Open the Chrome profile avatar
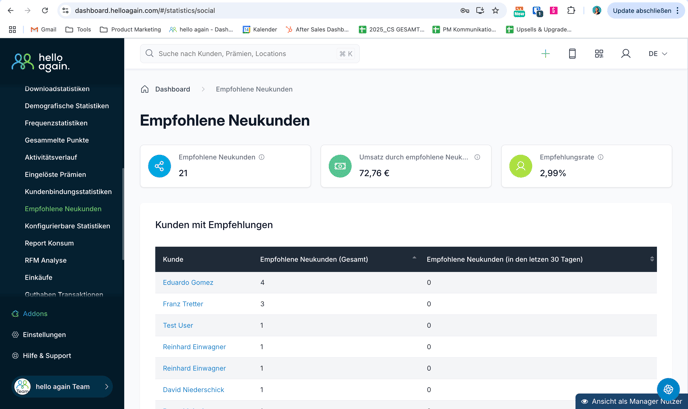 (x=596, y=11)
